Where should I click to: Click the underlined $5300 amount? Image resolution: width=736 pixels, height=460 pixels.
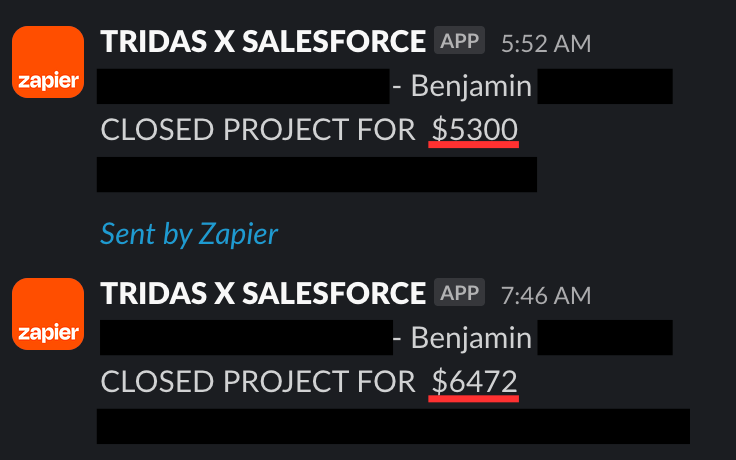click(474, 130)
